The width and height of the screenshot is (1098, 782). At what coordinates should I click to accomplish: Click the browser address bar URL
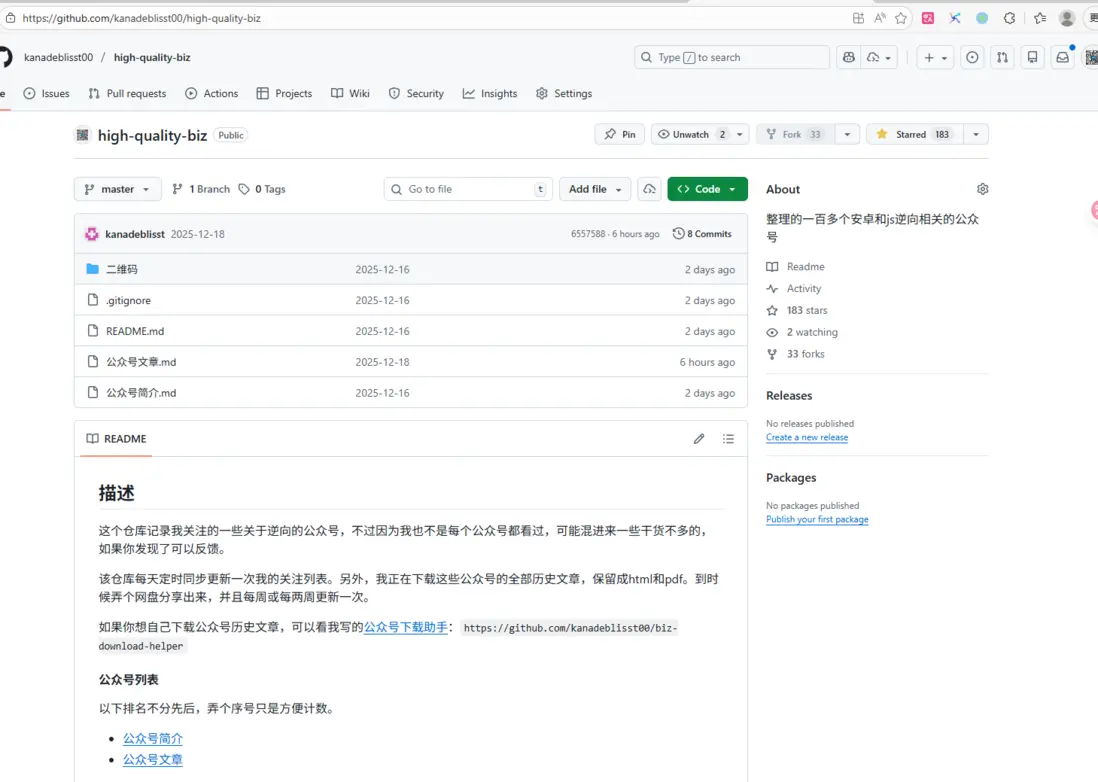tap(141, 18)
